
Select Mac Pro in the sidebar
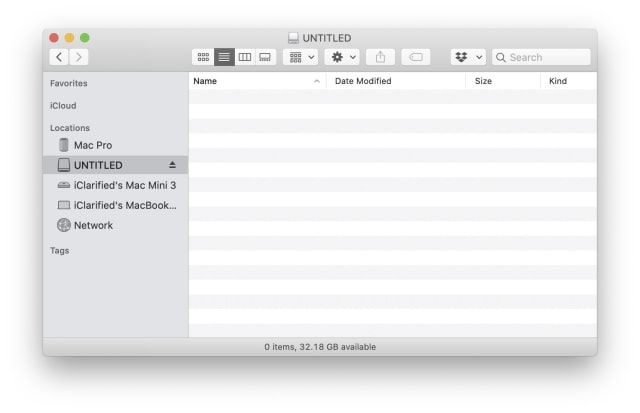92,145
